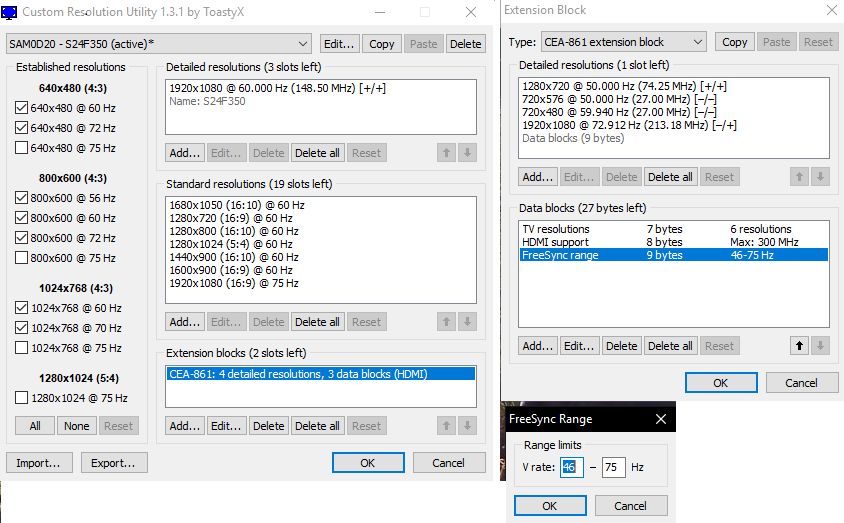
Task: Enable 800x600 @ 75 Hz
Action: [x=21, y=257]
